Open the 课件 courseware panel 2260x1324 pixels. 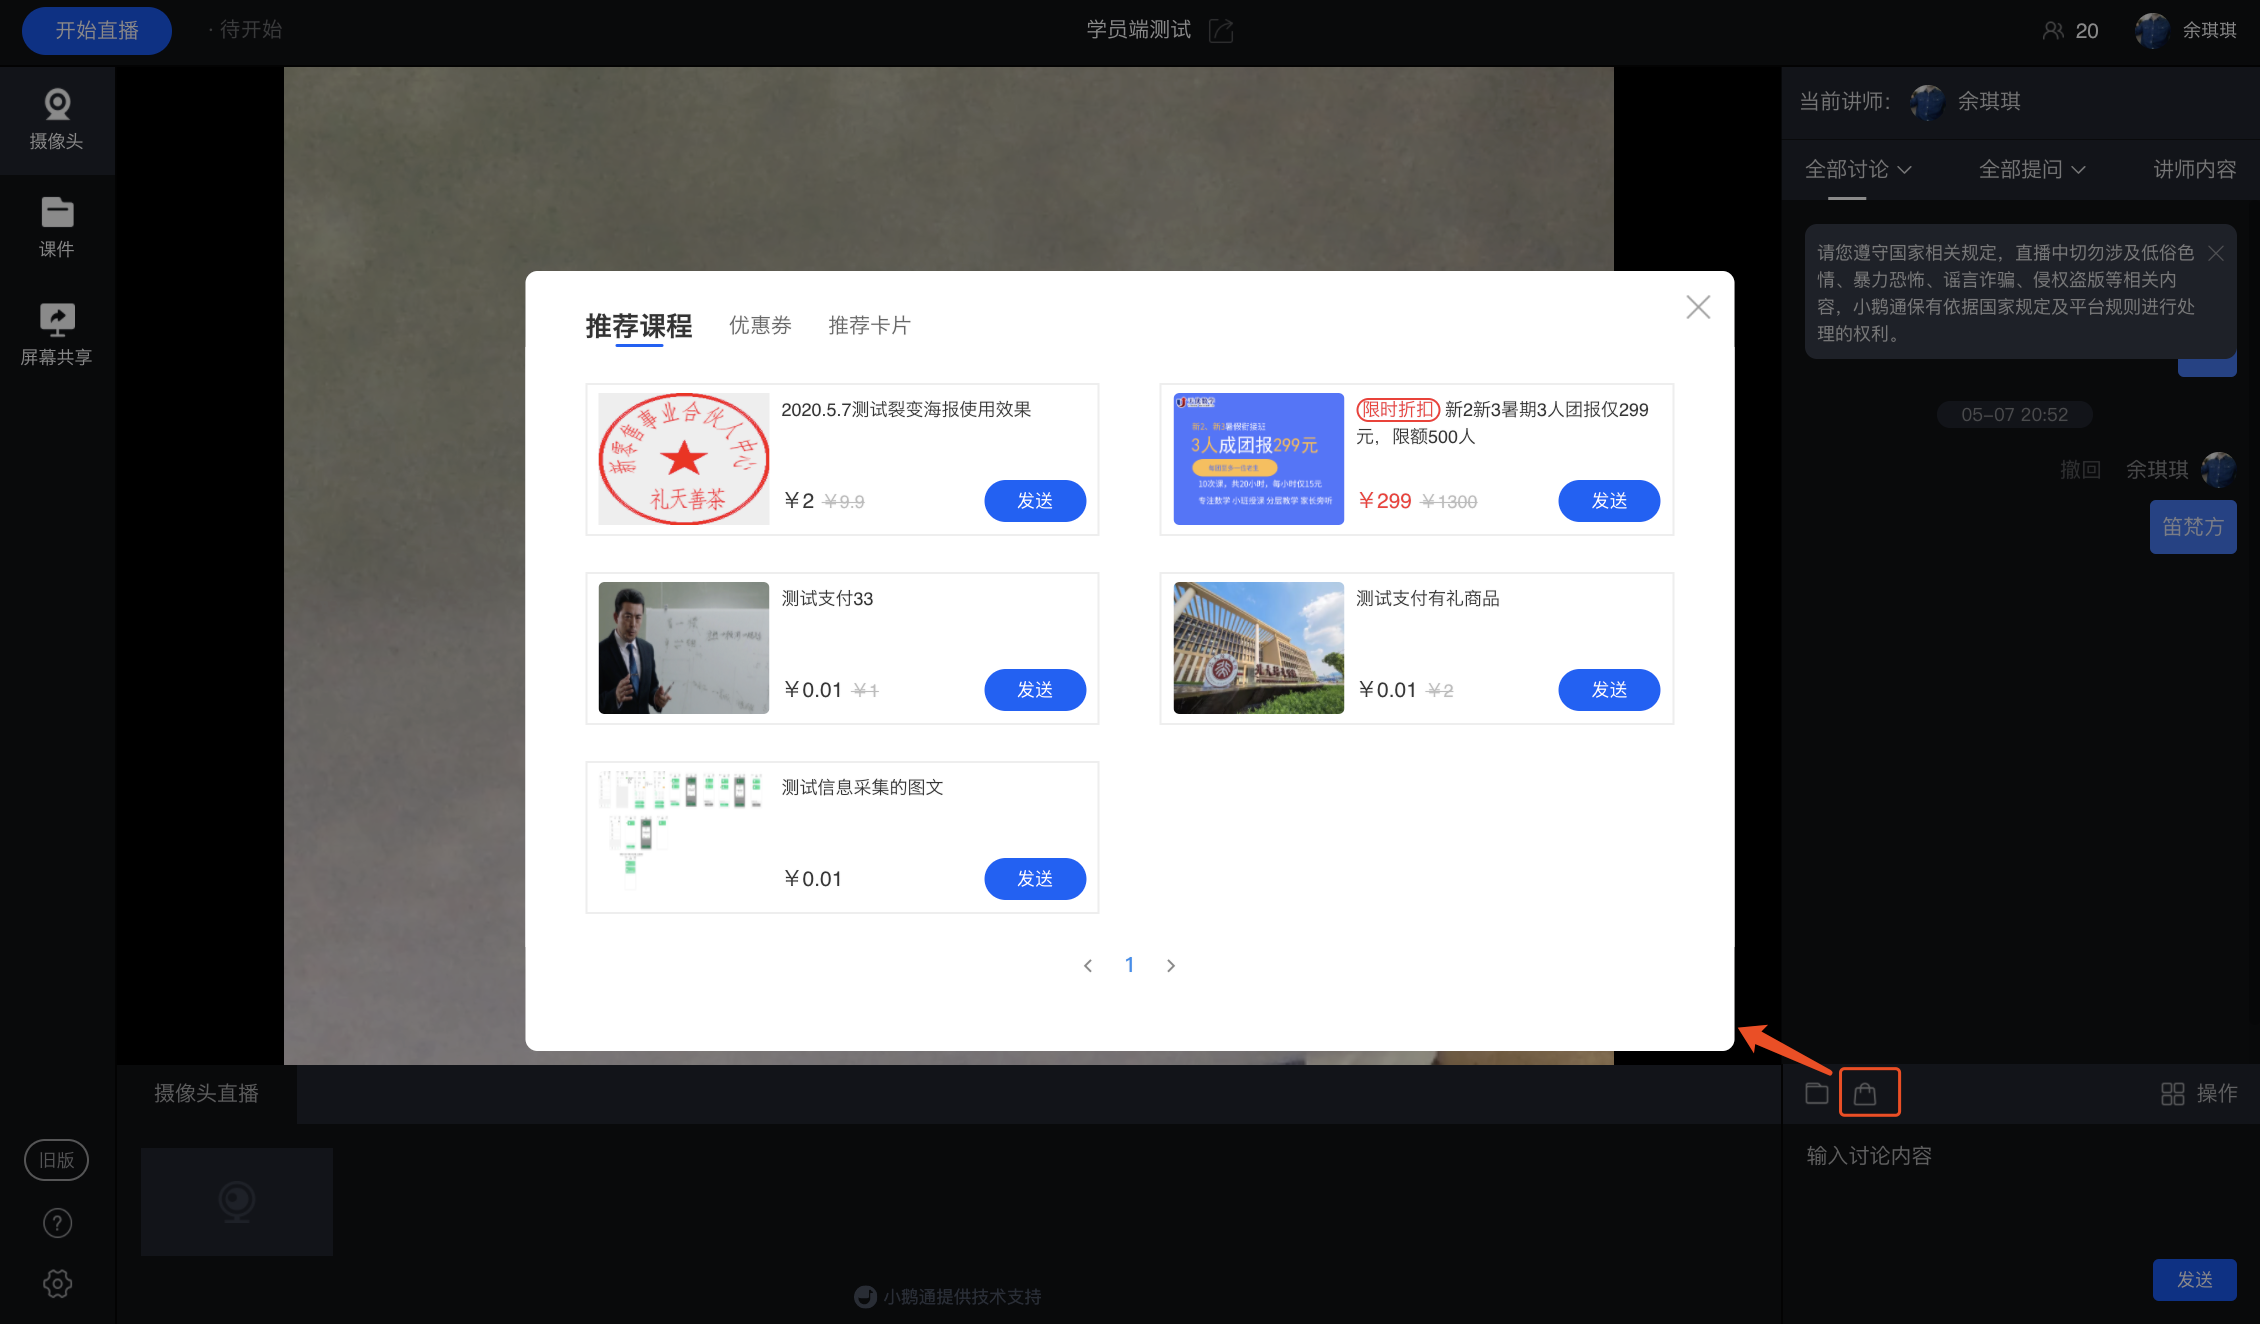pos(57,228)
